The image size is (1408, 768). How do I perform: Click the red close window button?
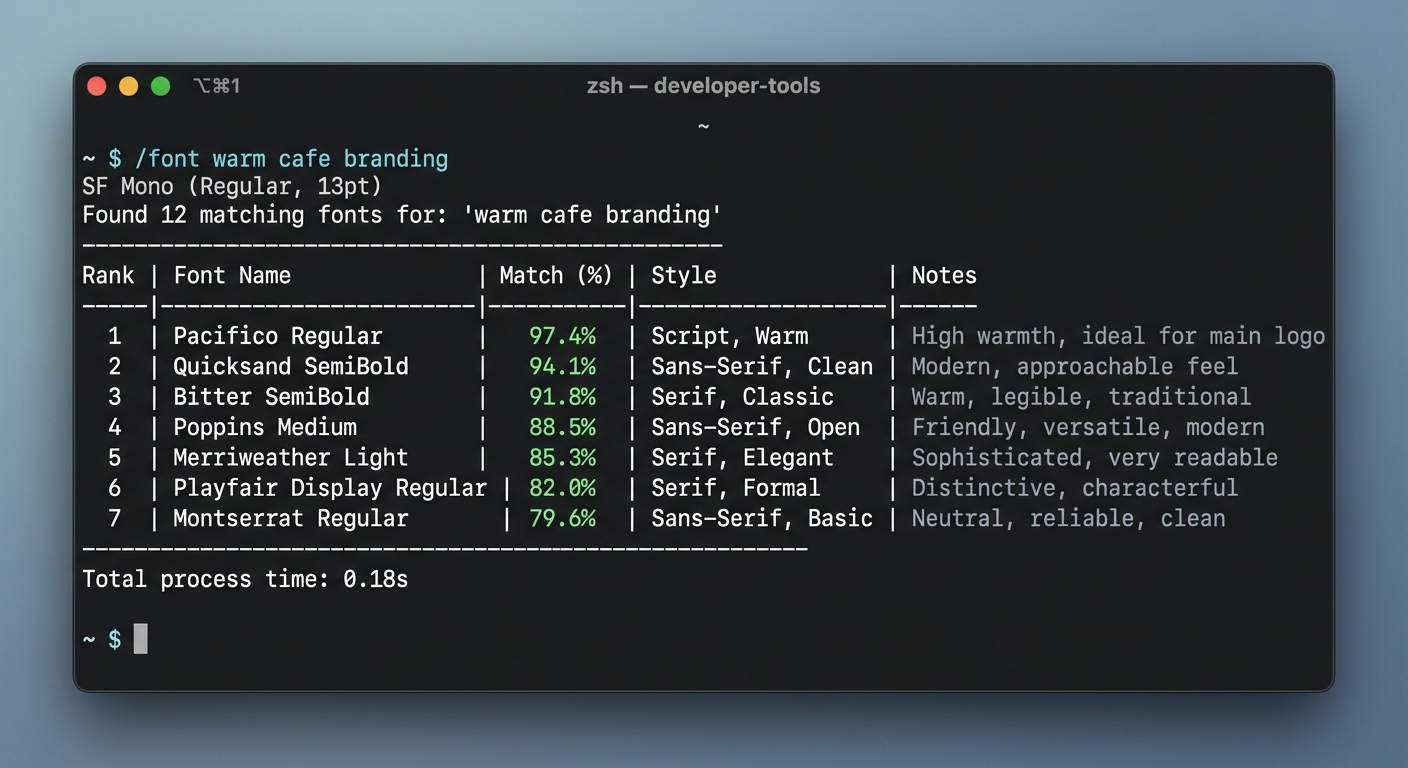coord(97,86)
